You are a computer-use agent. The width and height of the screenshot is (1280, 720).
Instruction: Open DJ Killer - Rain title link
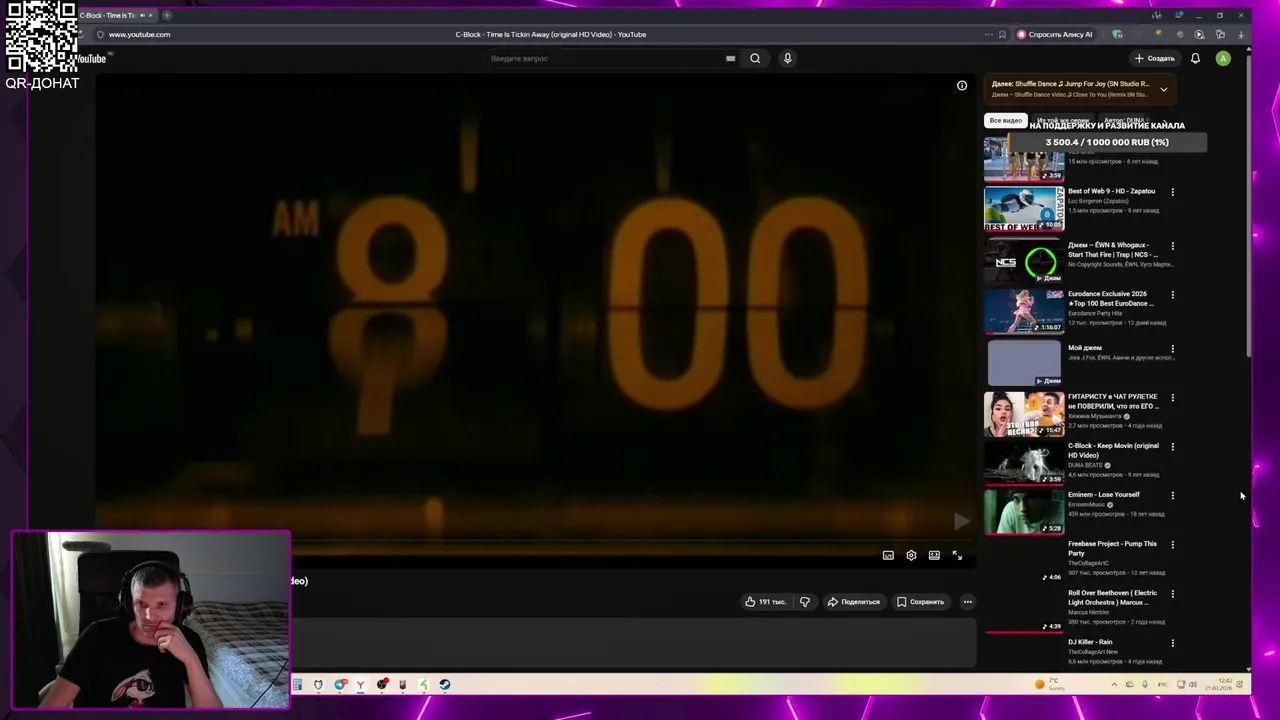[x=1090, y=642]
